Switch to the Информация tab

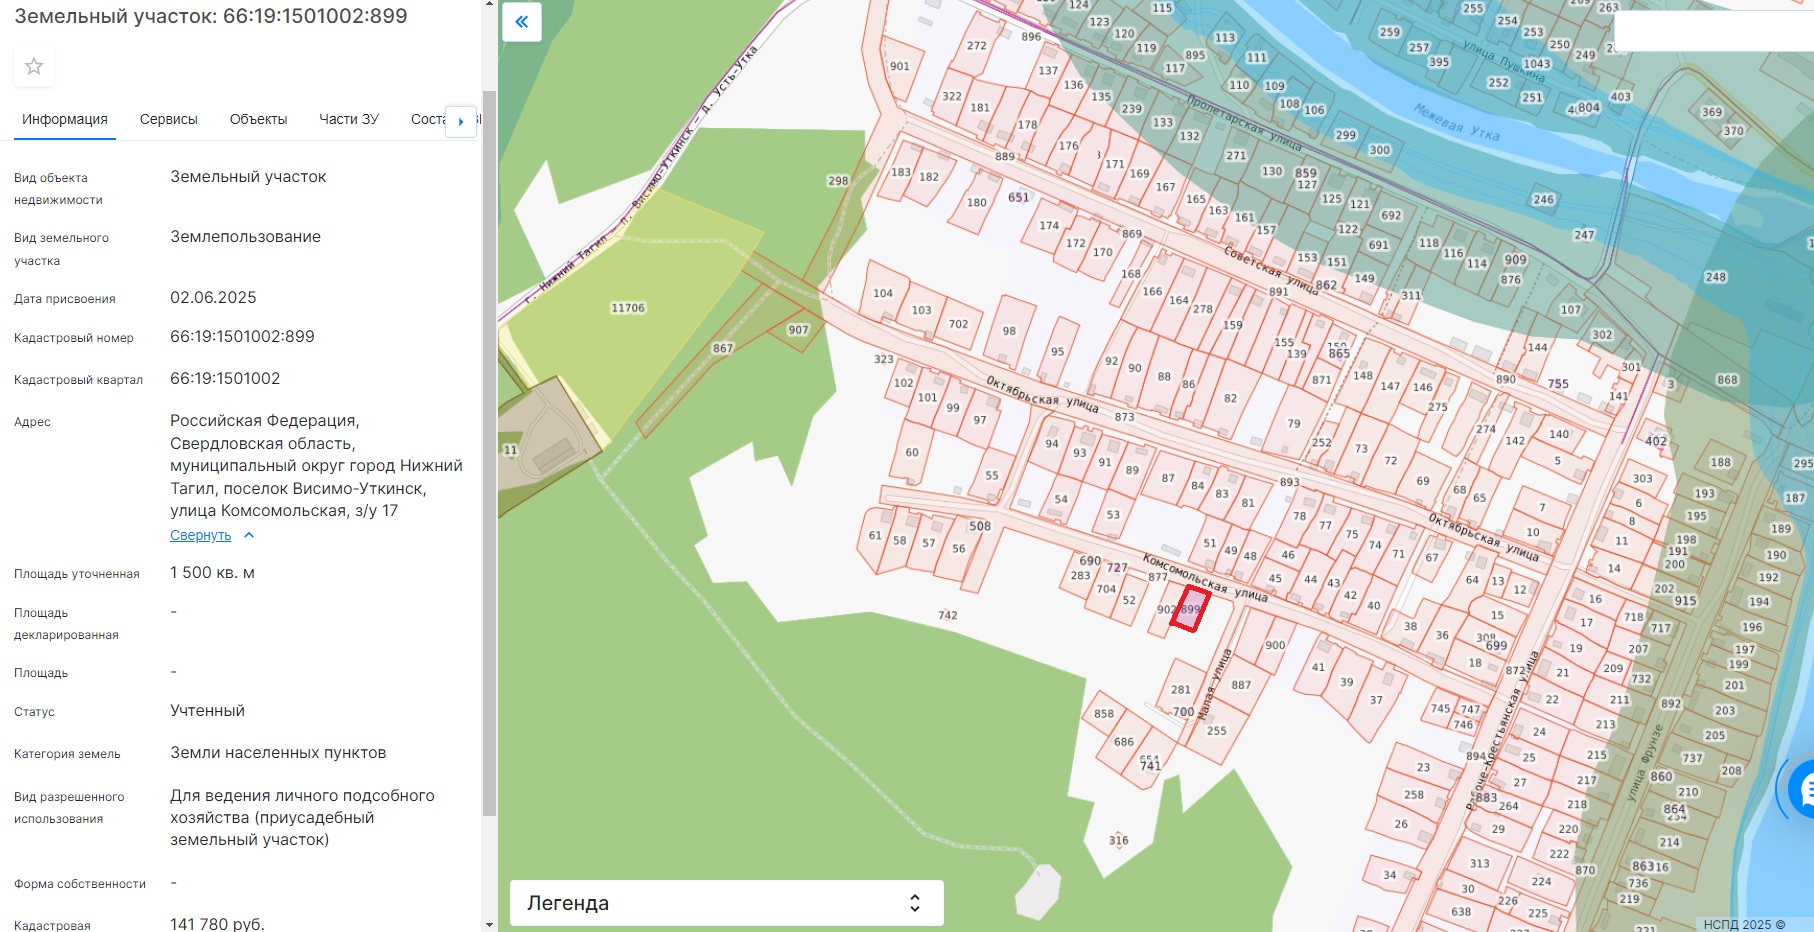[65, 119]
